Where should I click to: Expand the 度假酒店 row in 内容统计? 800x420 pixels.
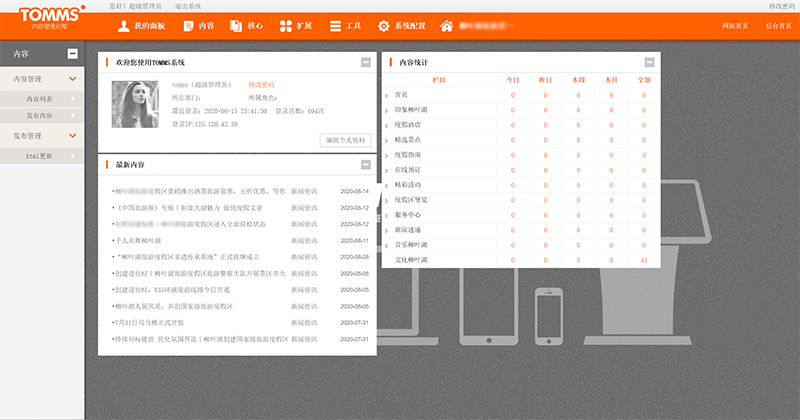[388, 125]
